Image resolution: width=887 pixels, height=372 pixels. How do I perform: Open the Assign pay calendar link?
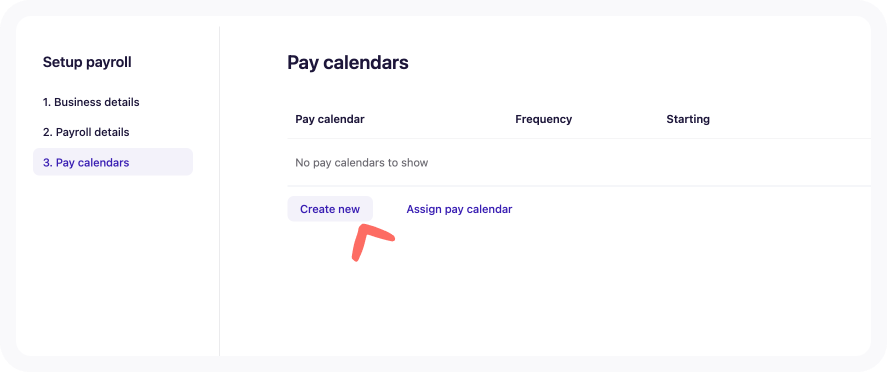(x=459, y=209)
